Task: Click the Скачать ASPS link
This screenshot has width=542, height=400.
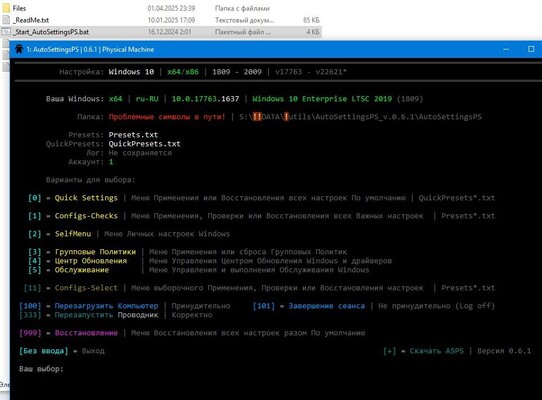Action: pyautogui.click(x=437, y=351)
